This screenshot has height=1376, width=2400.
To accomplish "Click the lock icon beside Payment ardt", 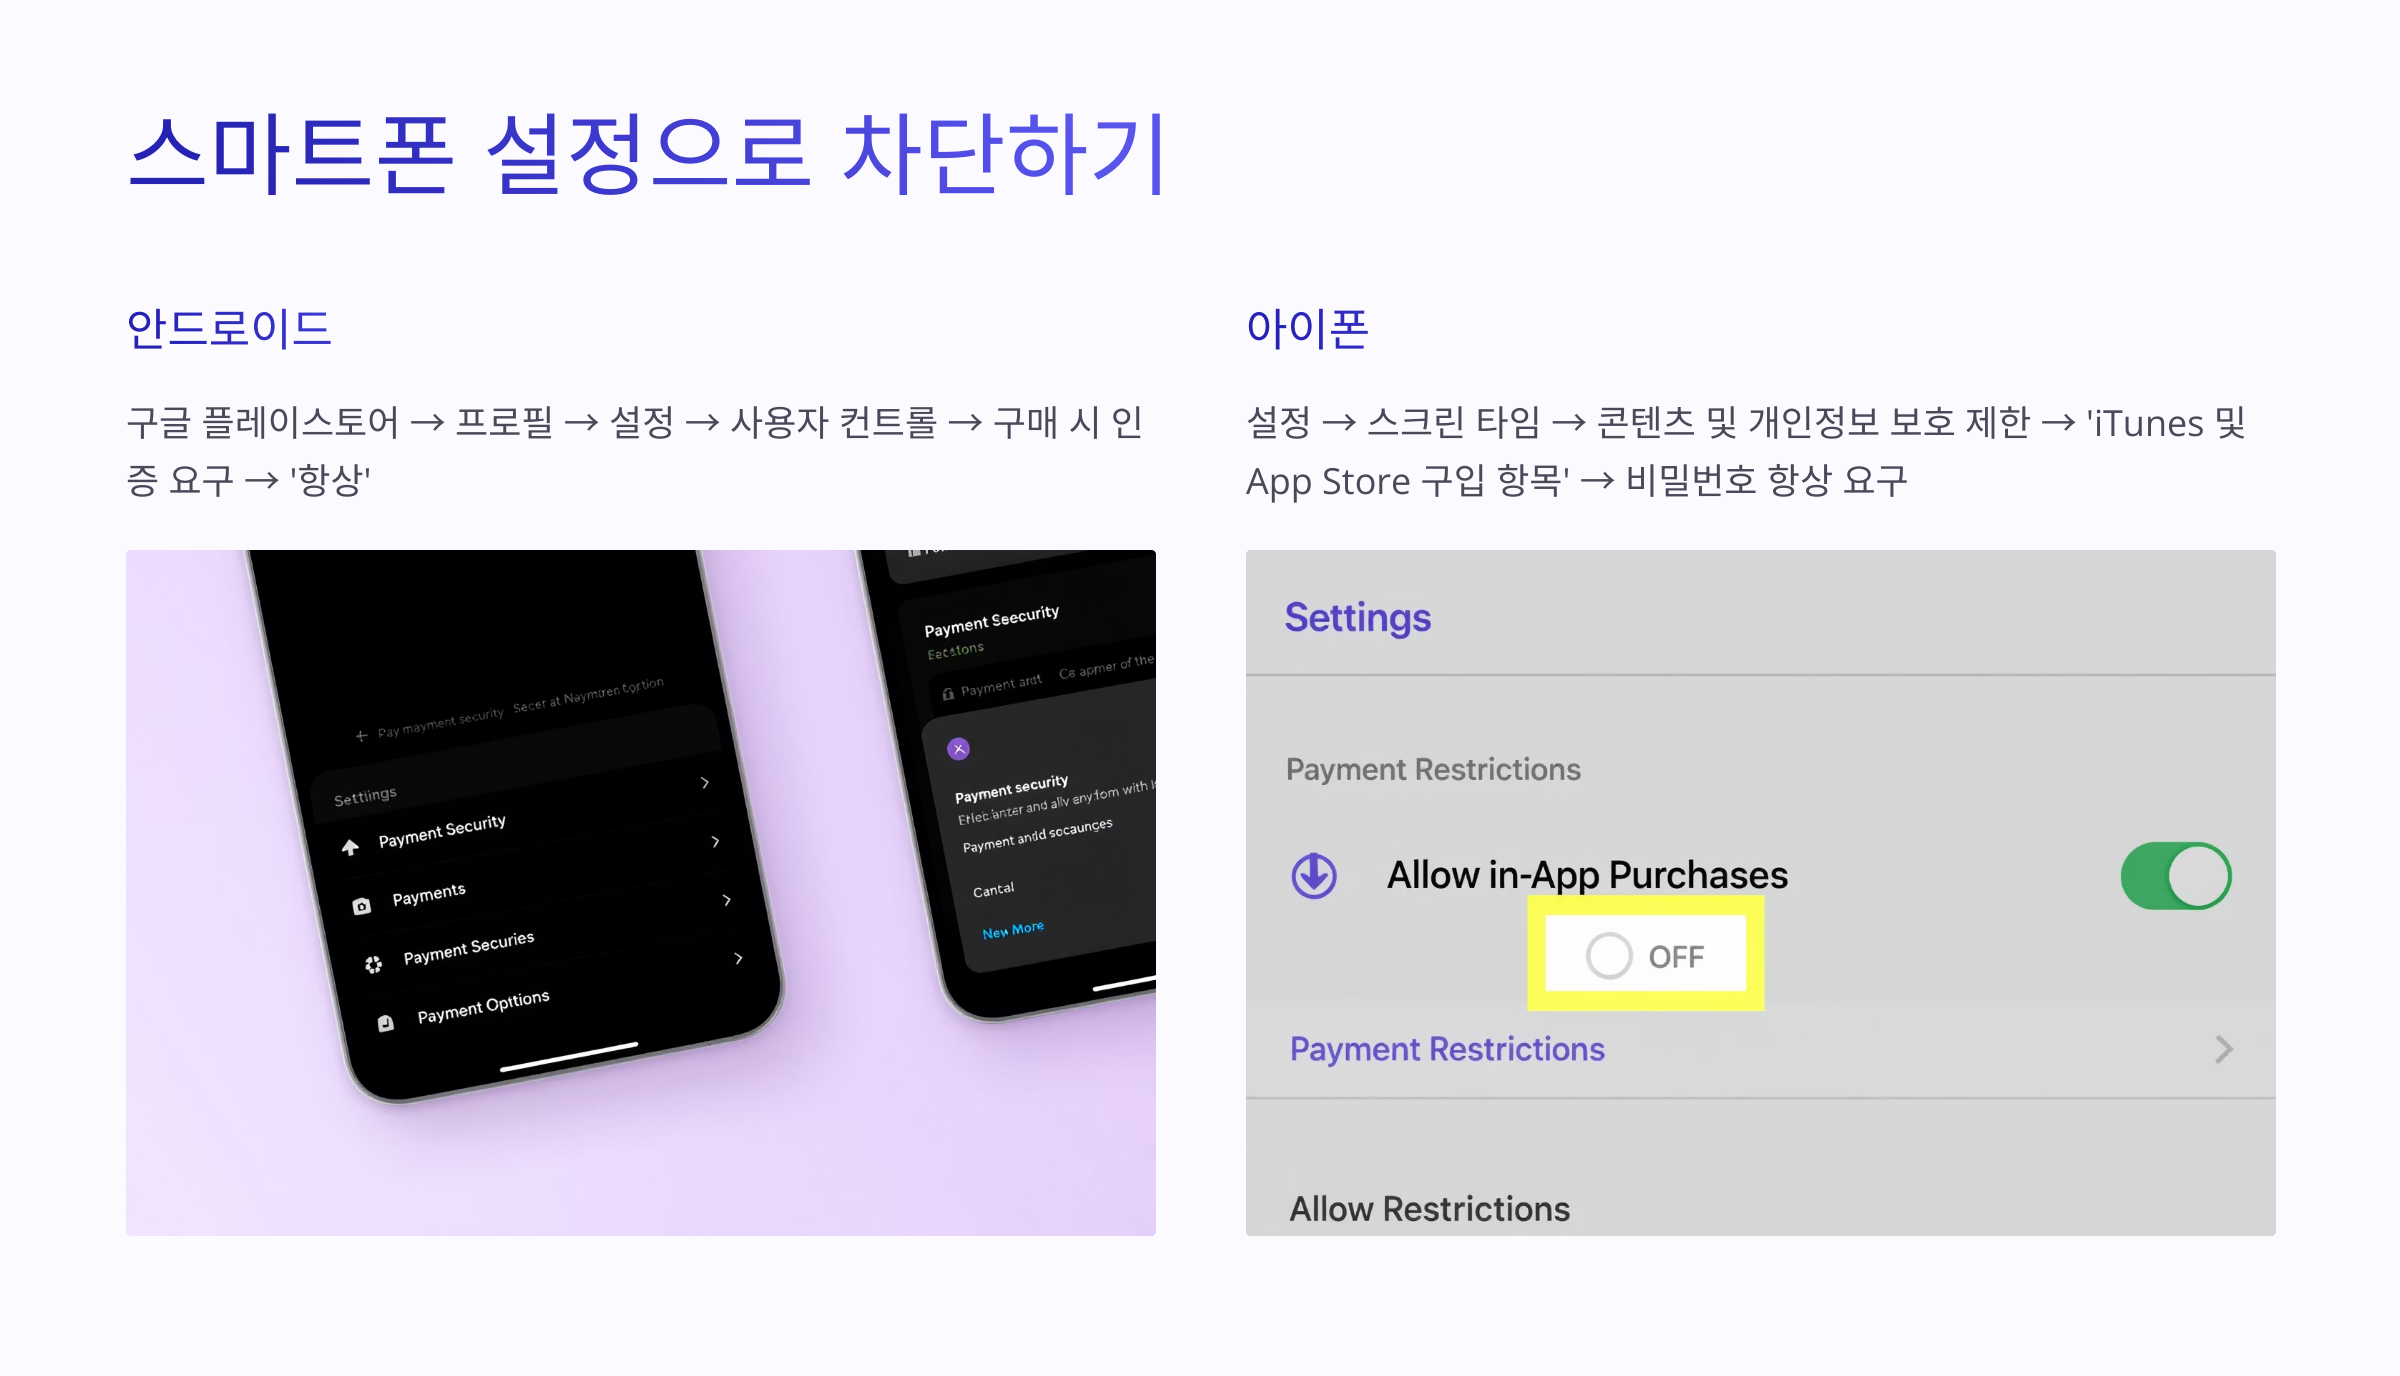I will pos(948,694).
